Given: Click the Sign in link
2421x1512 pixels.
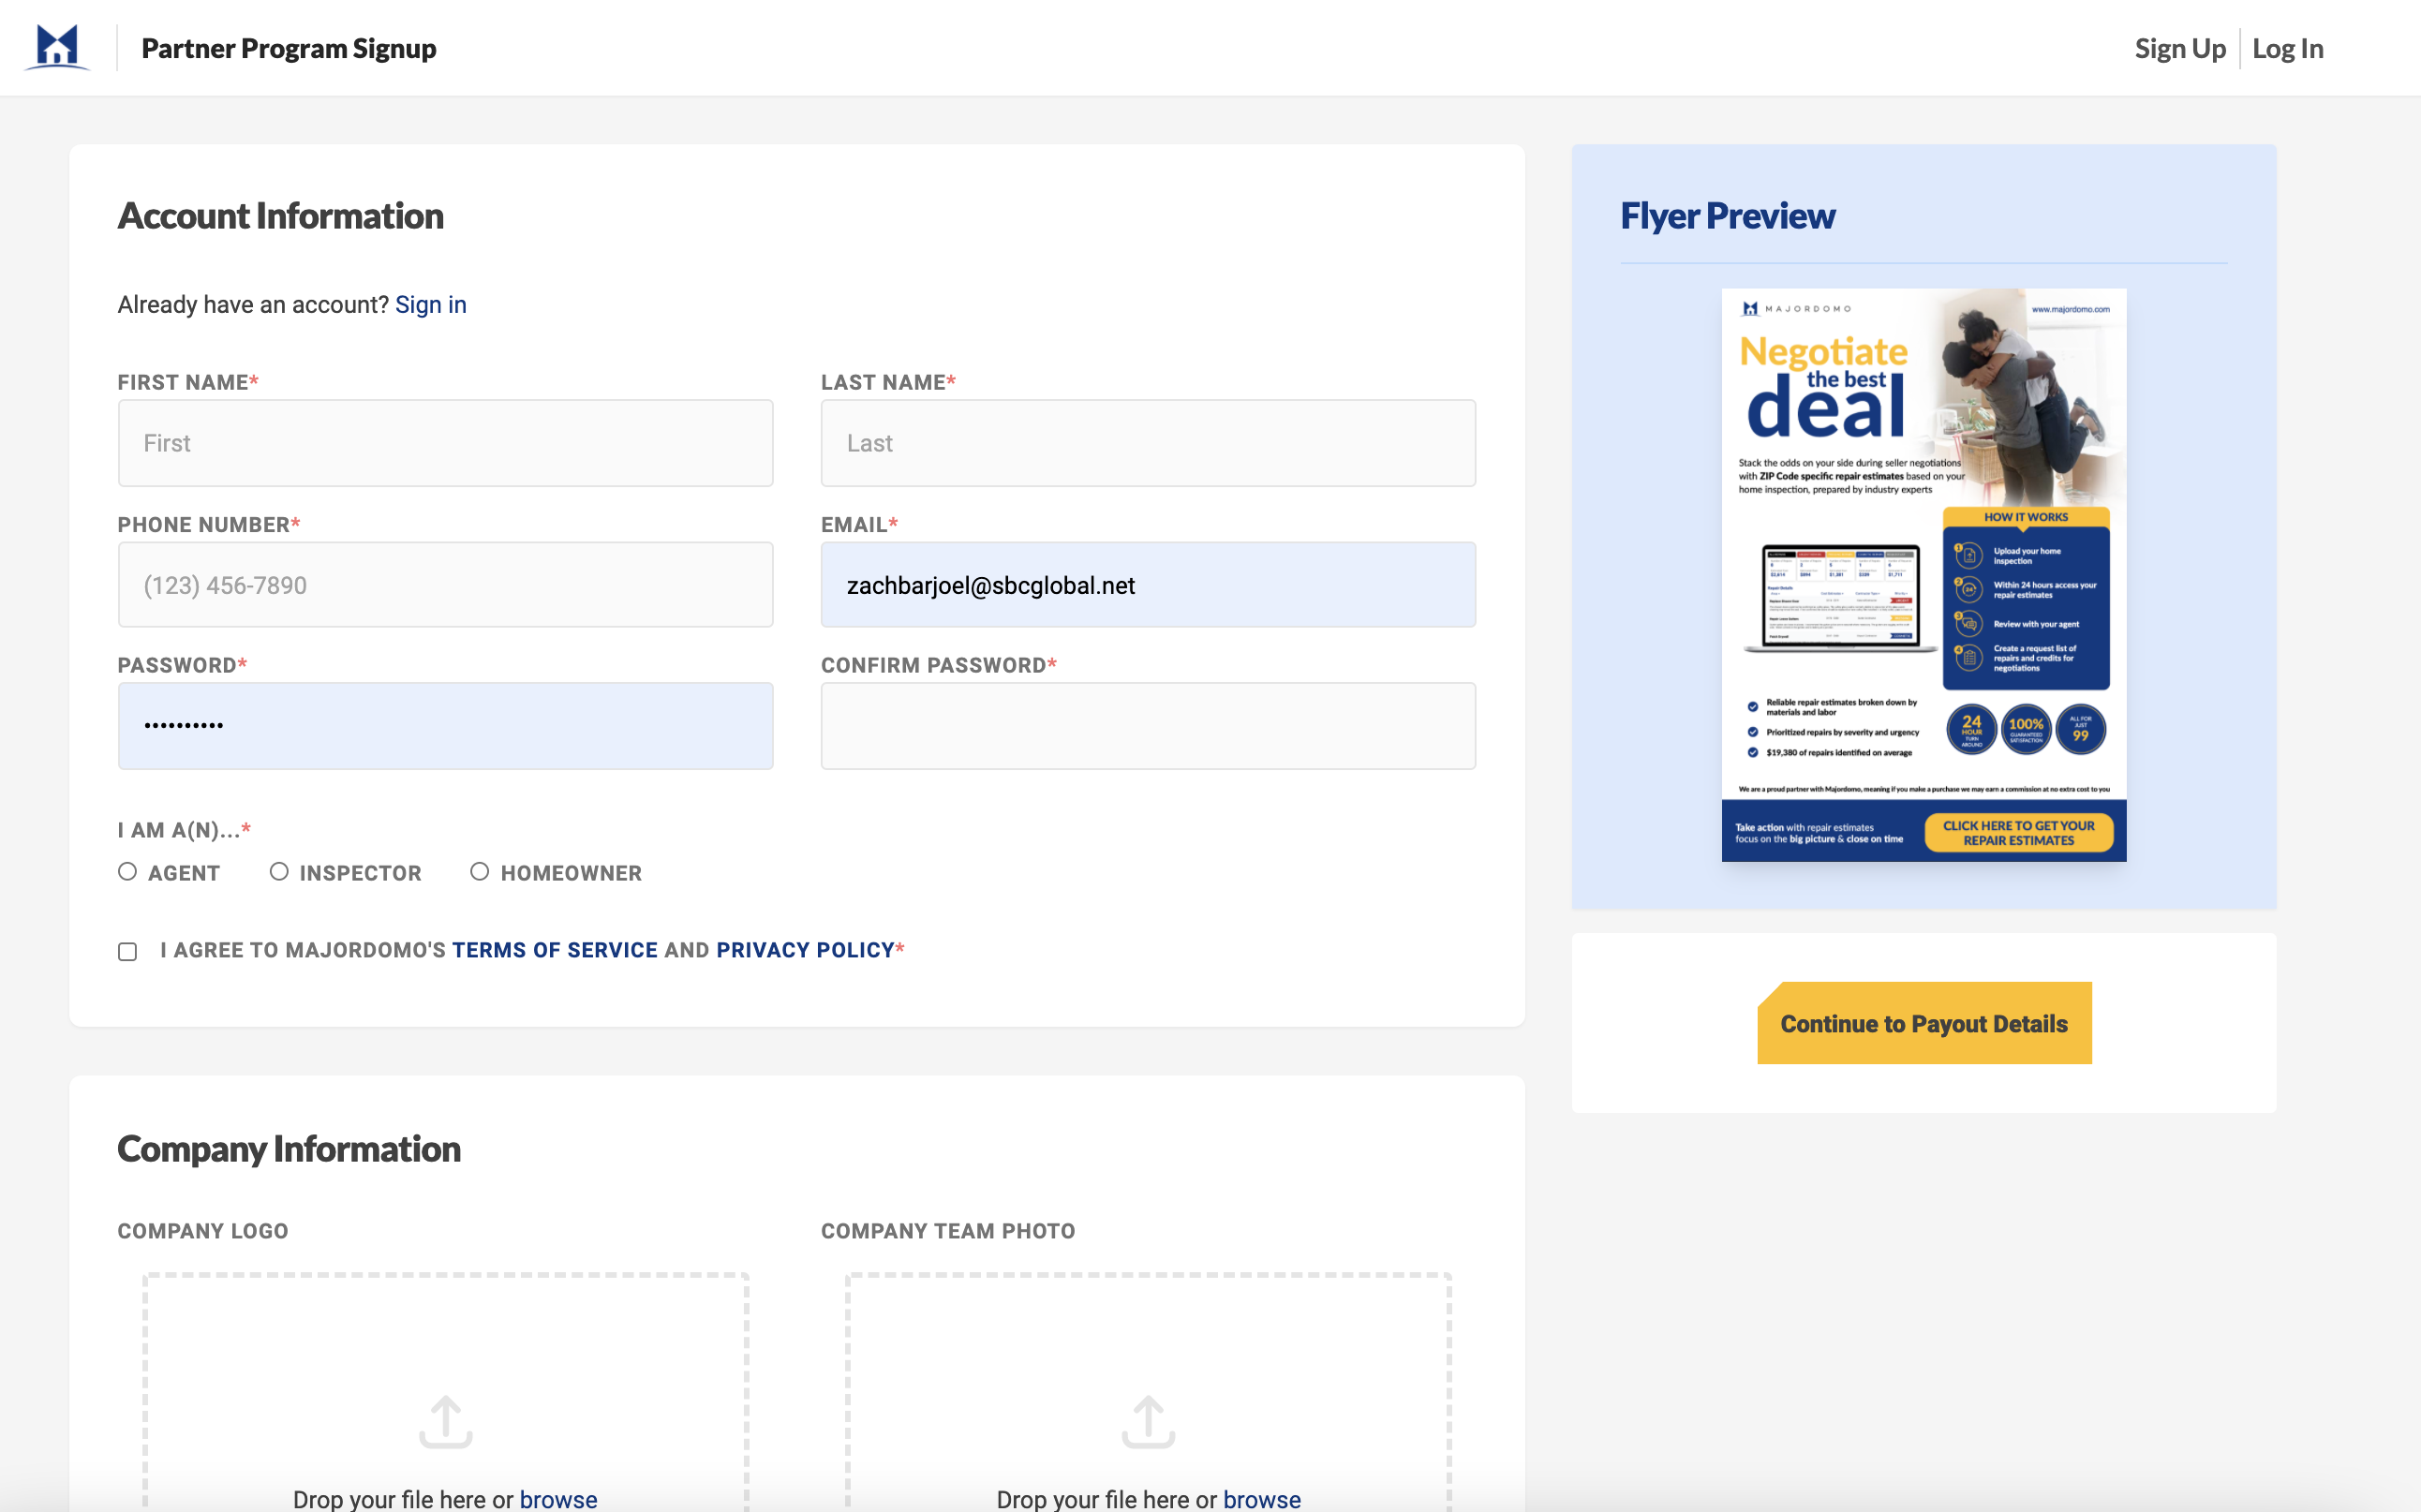Looking at the screenshot, I should [430, 304].
